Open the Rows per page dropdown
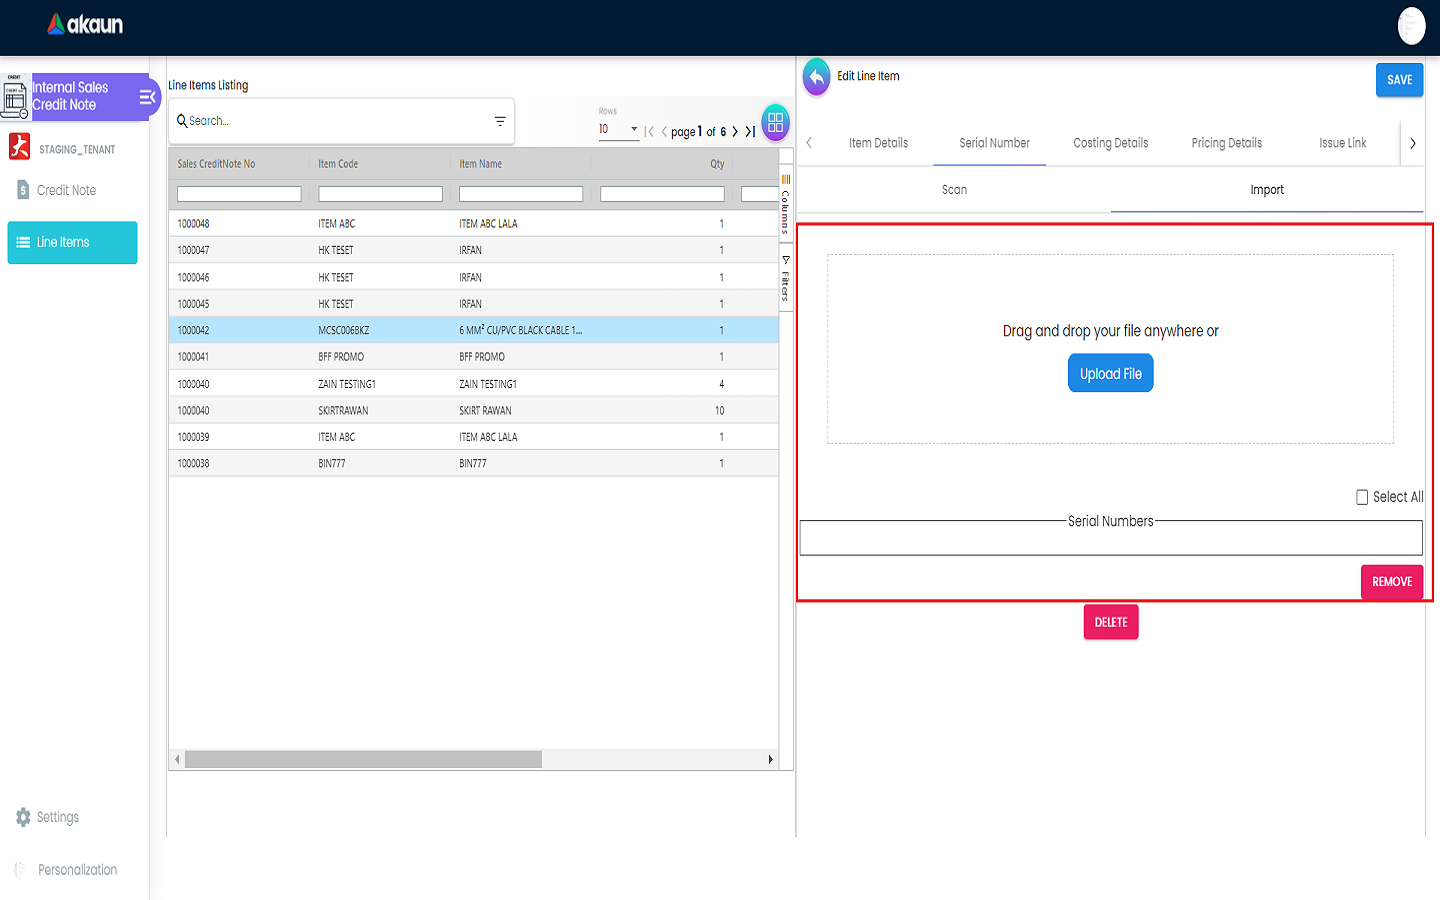This screenshot has height=900, width=1440. pyautogui.click(x=618, y=129)
